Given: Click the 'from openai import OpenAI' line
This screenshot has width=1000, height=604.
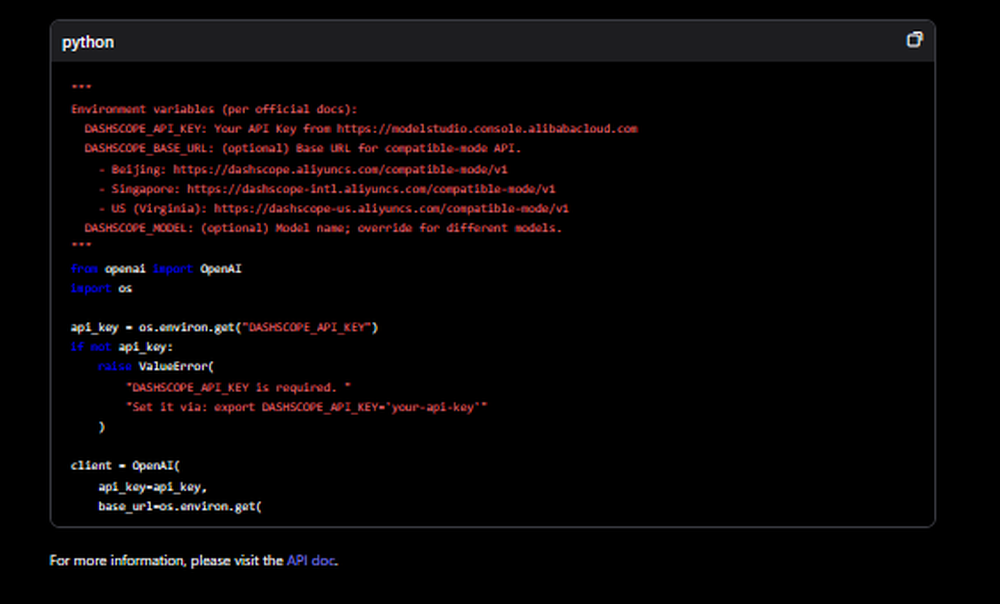Looking at the screenshot, I should tap(154, 268).
